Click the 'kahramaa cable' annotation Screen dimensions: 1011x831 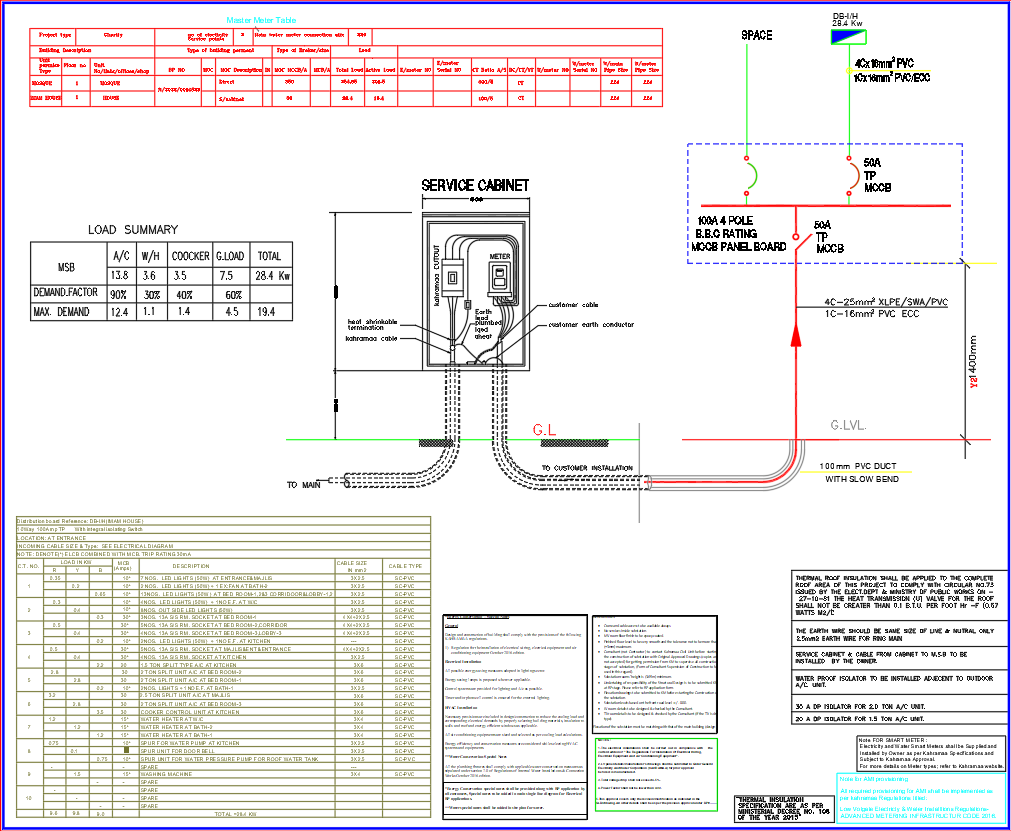pyautogui.click(x=371, y=338)
